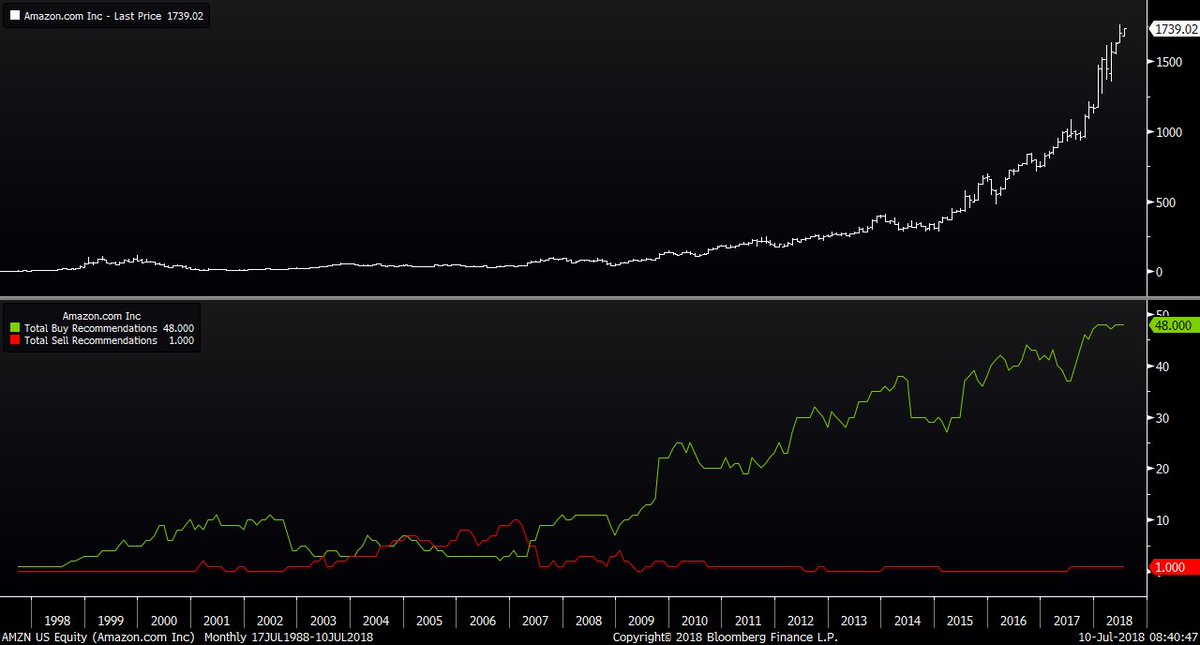Screen dimensions: 1200x645
Task: Click the white Amazon.com Inc price legend swatch
Action: (x=13, y=17)
